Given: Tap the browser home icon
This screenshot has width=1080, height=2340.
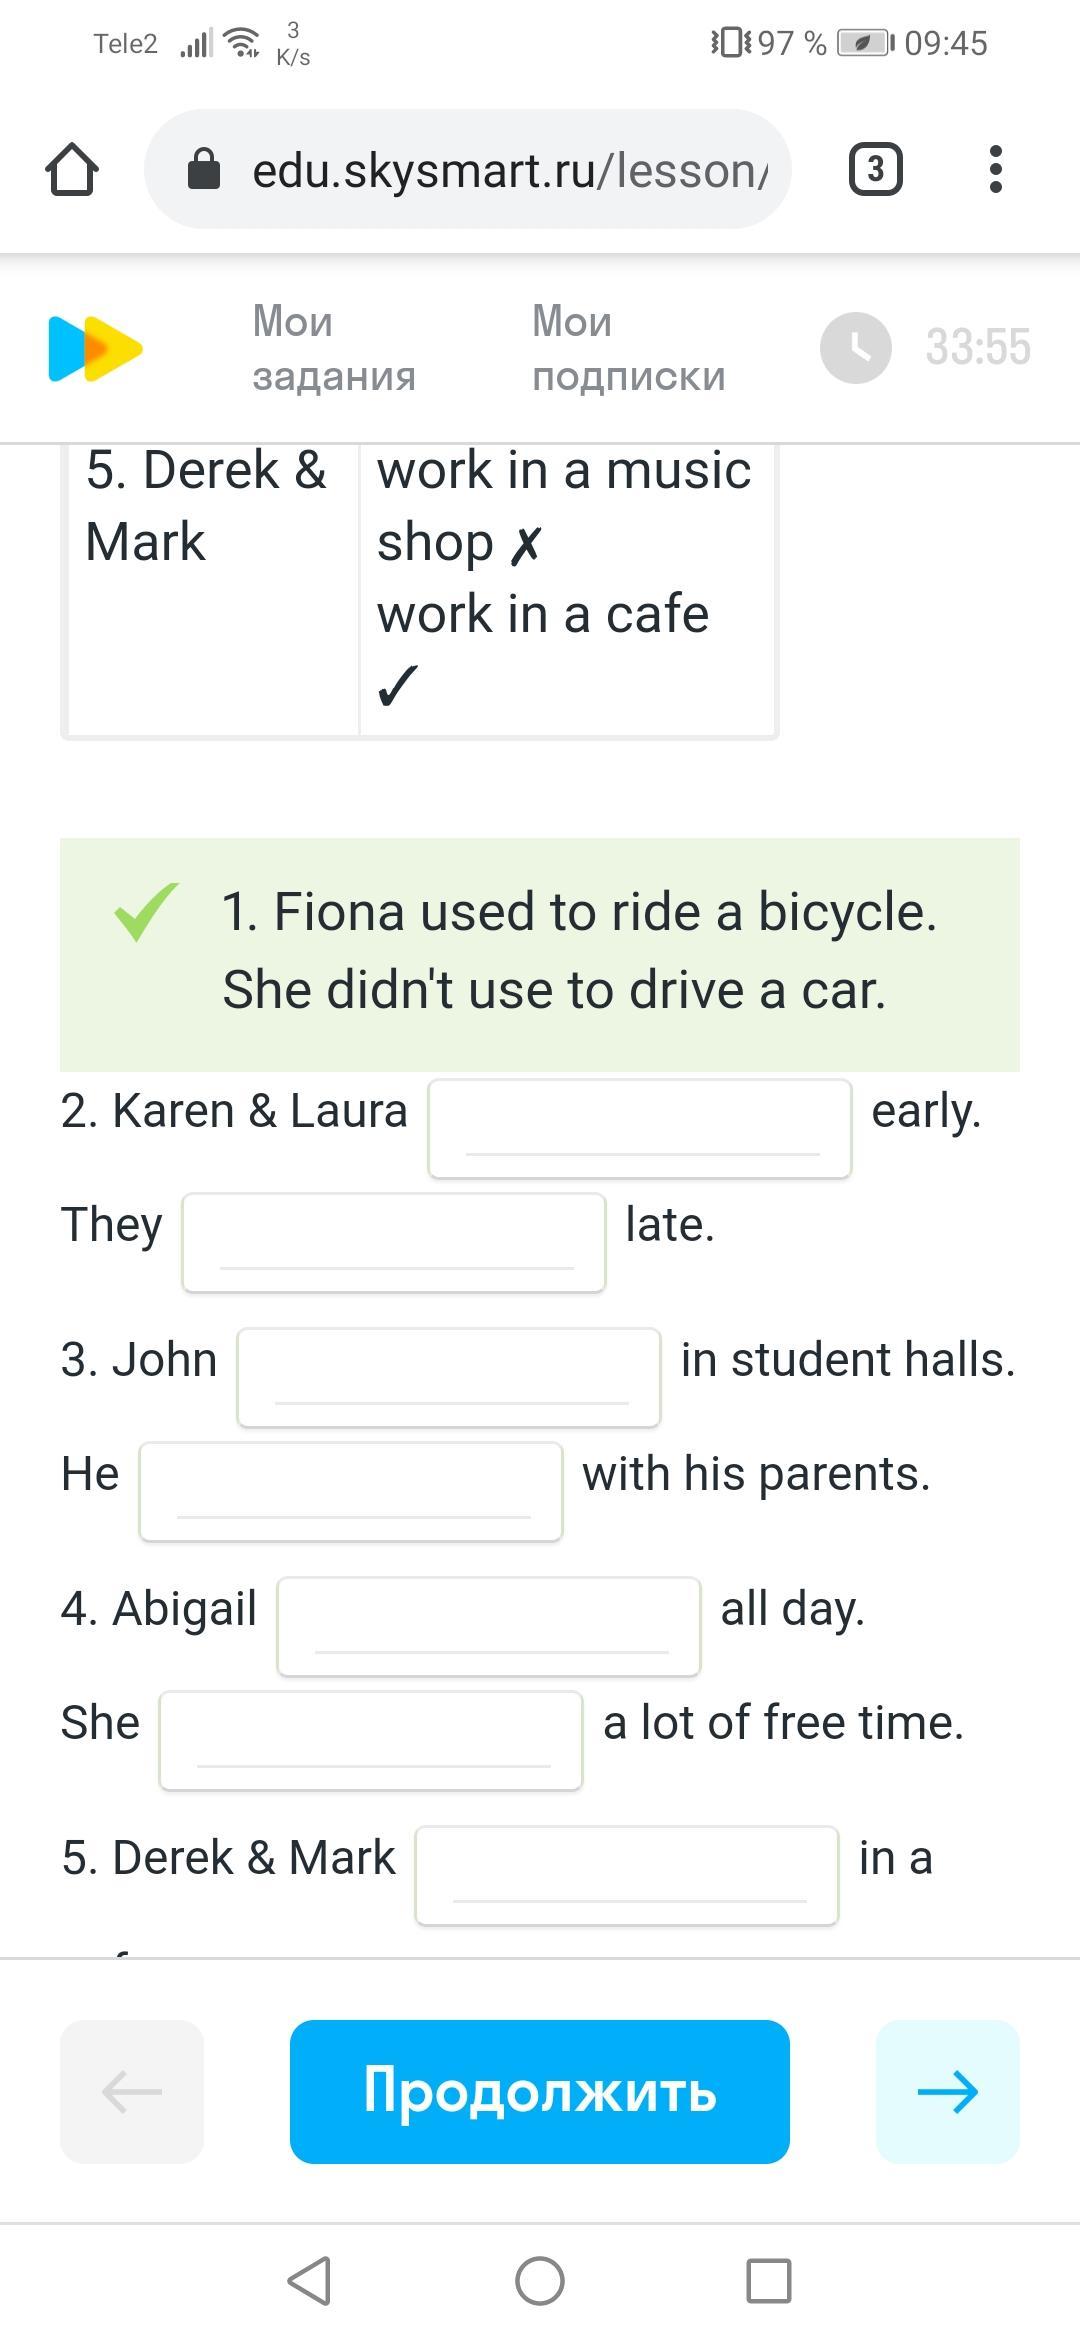Looking at the screenshot, I should (x=72, y=170).
